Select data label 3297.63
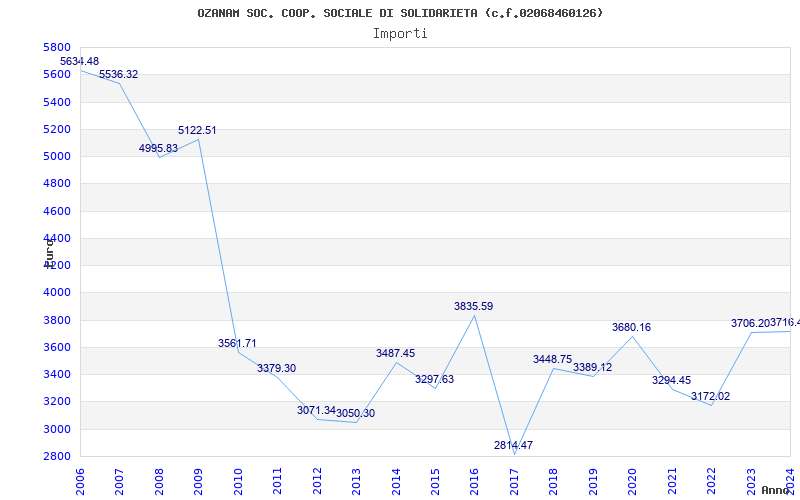This screenshot has height=500, width=800. tap(434, 379)
